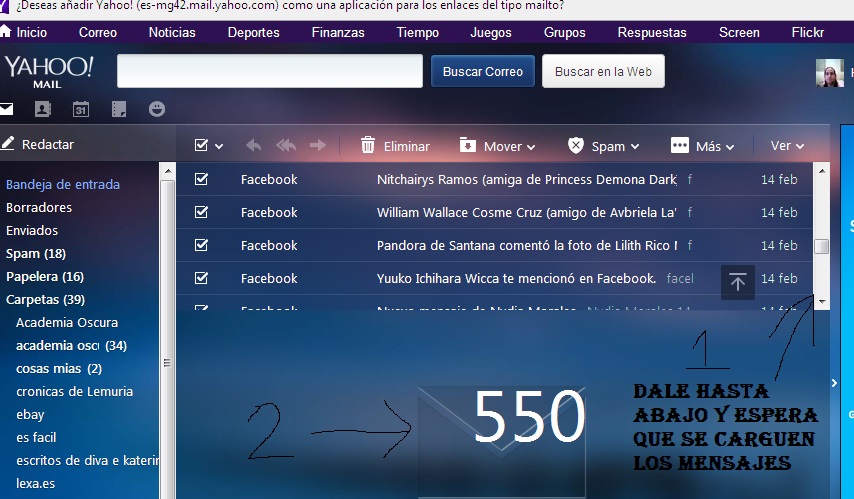Open the Ver dropdown

point(787,146)
